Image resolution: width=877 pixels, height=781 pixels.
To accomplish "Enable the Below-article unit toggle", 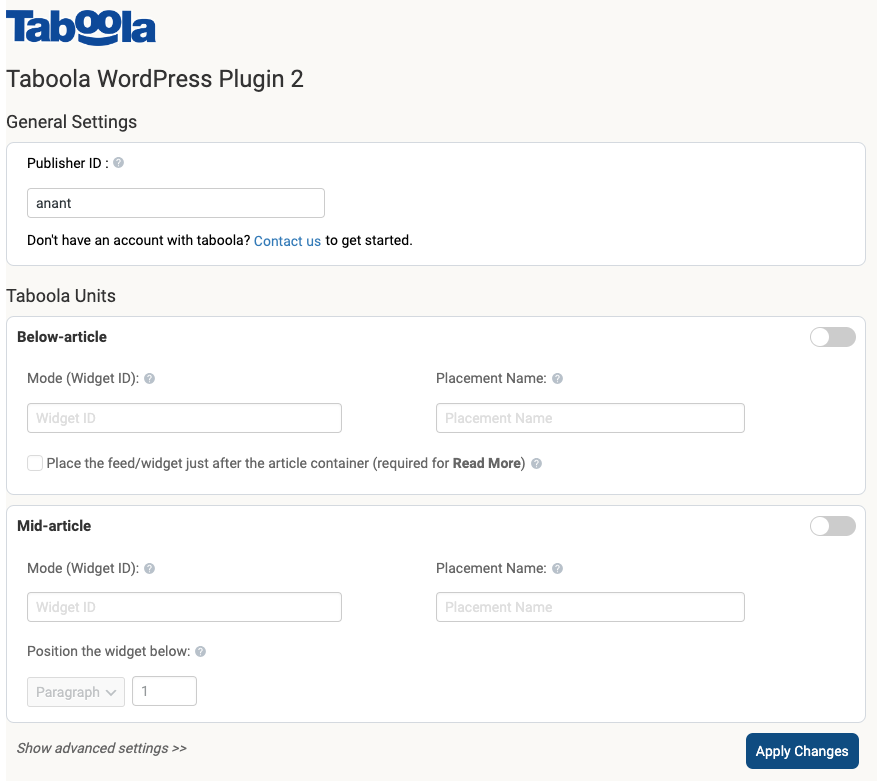I will (832, 337).
